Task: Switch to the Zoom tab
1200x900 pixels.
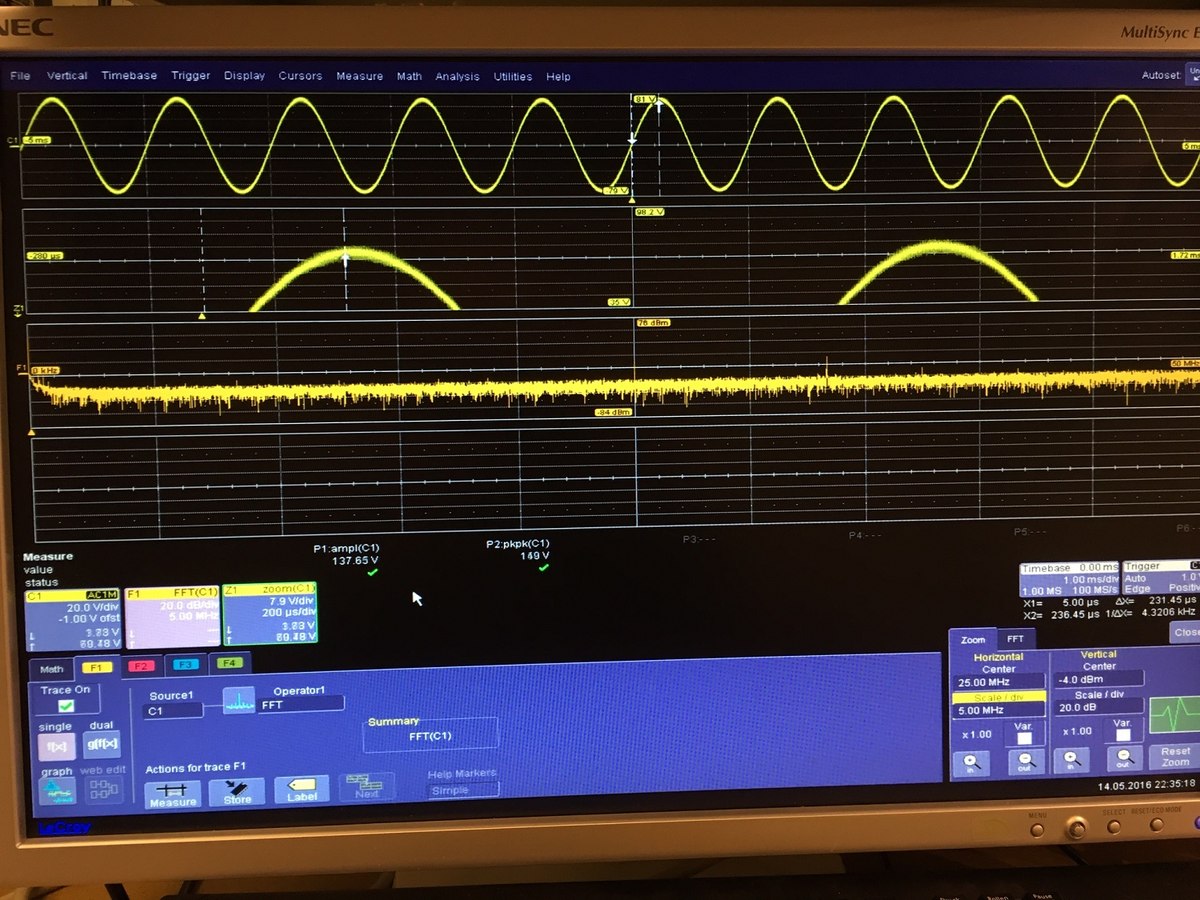Action: pos(972,640)
